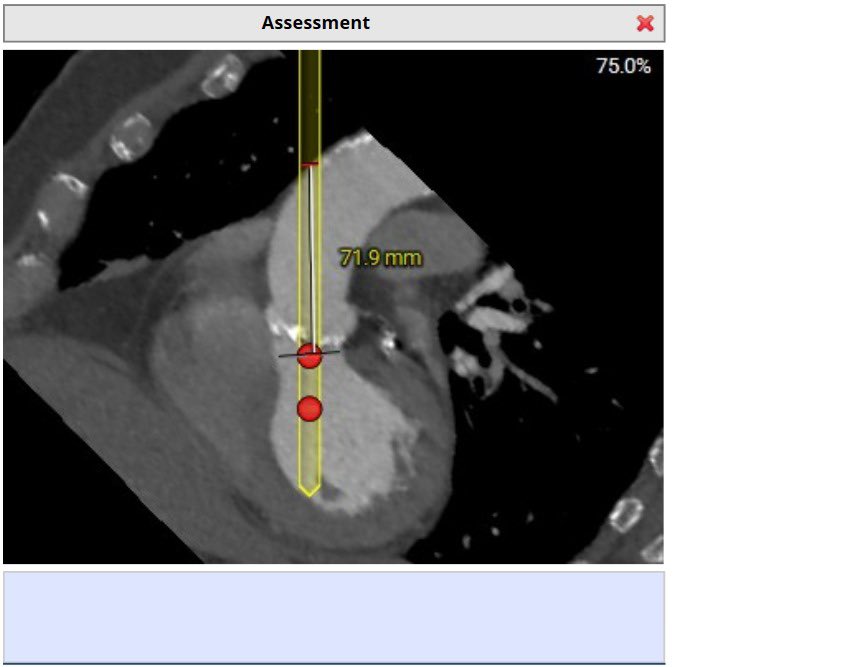Screen dimensions: 867x667
Task: Select the upper red marker on the annulus line
Action: click(x=310, y=356)
